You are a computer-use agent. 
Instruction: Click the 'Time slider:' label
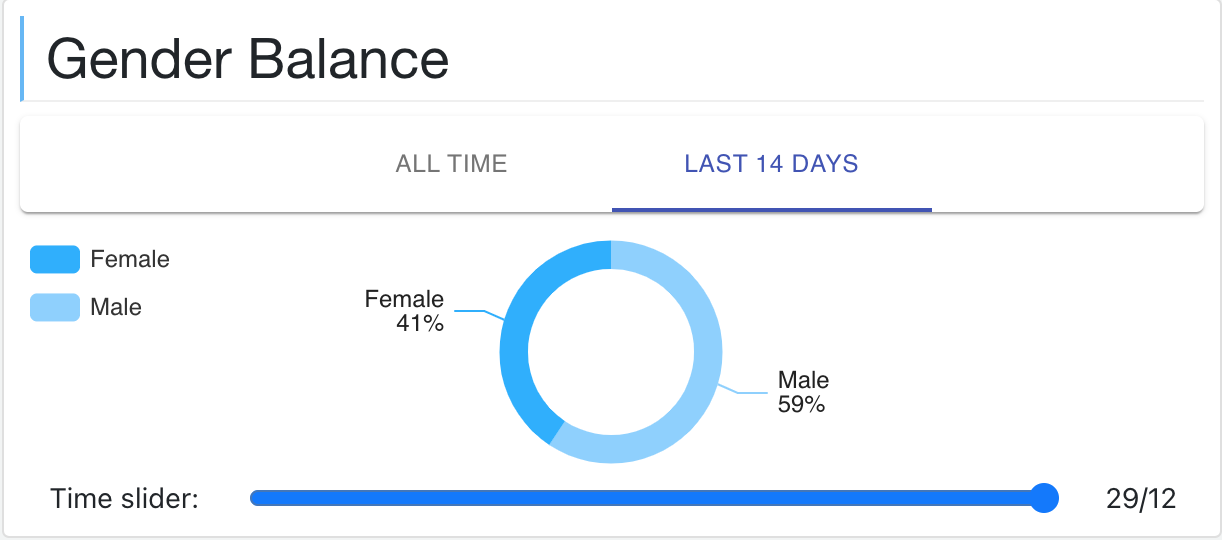(125, 498)
